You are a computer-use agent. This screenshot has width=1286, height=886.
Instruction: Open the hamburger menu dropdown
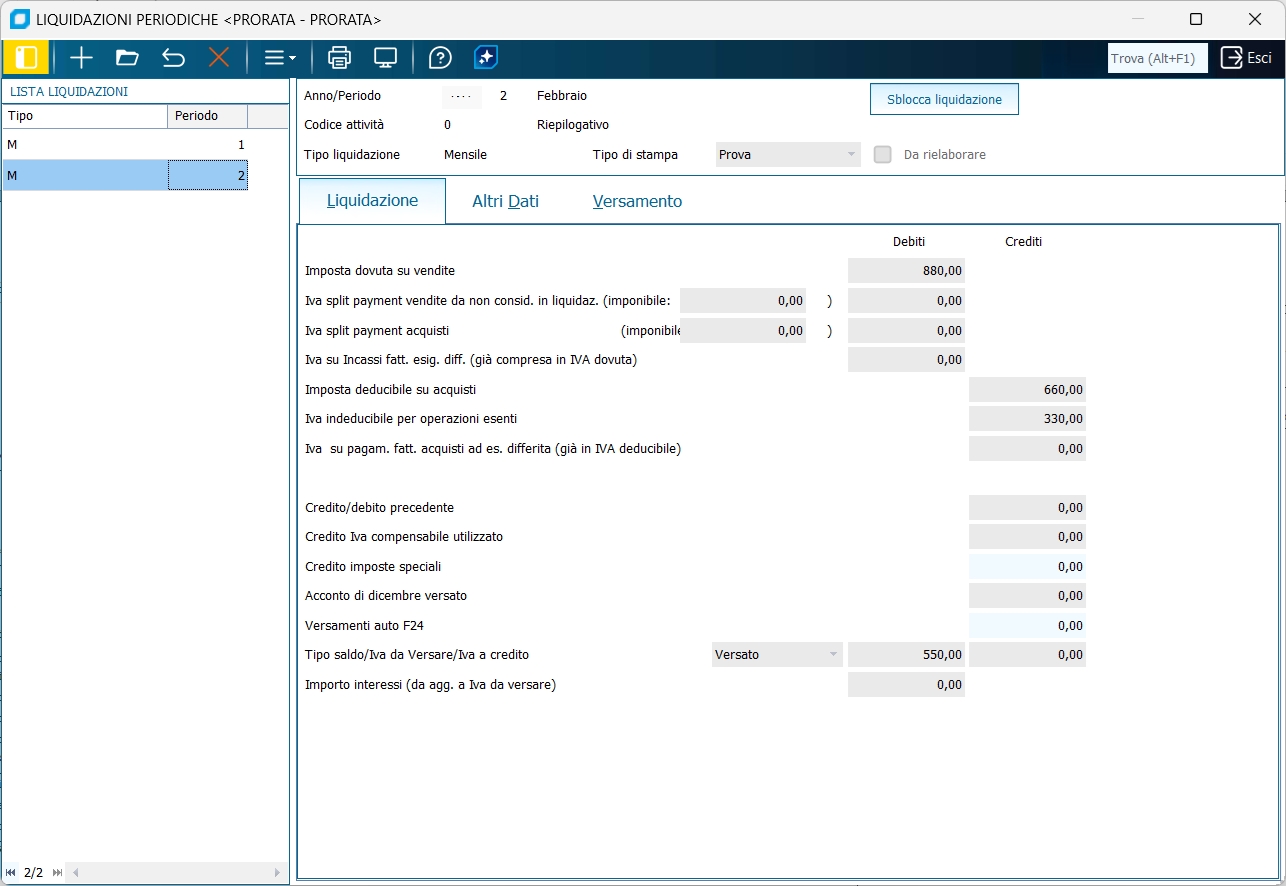pos(279,58)
